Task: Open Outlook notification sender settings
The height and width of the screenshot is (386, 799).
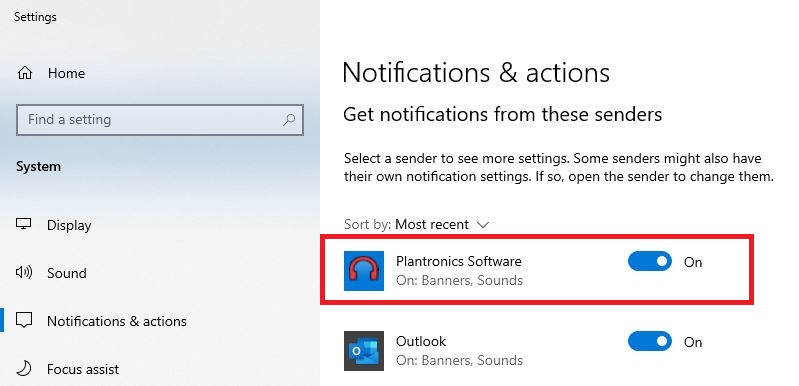Action: point(536,350)
